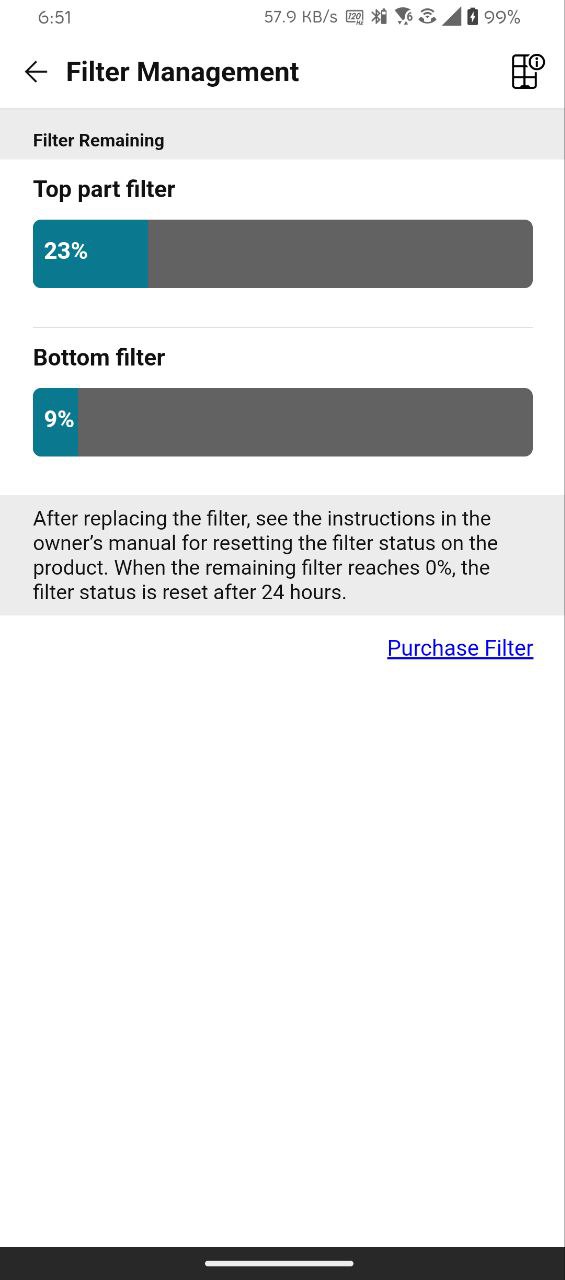Tap the Filter Remaining section header

tap(99, 140)
